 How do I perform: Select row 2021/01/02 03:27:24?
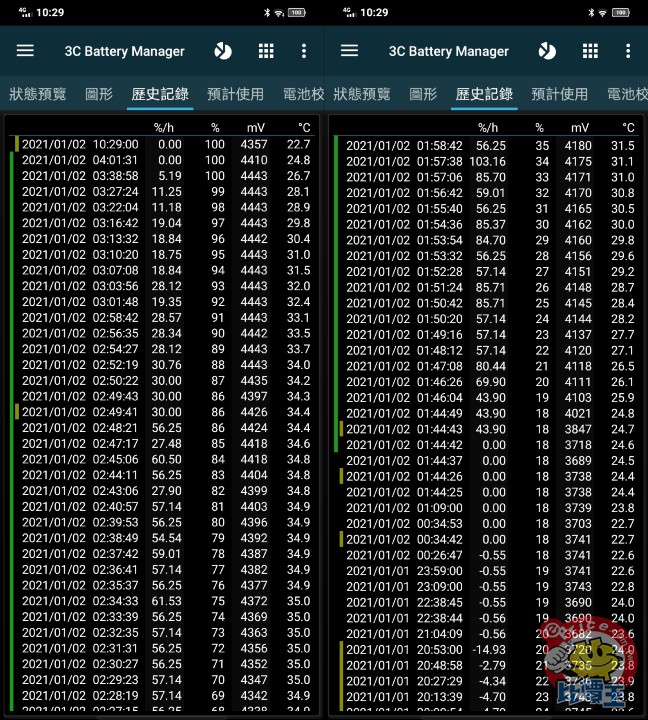tap(163, 191)
